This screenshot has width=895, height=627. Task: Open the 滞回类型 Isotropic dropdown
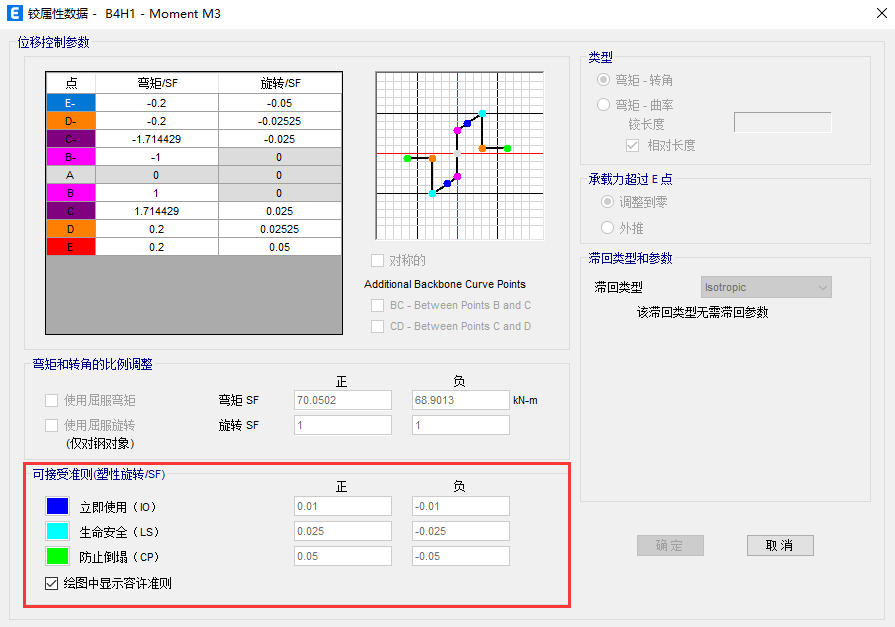click(766, 287)
